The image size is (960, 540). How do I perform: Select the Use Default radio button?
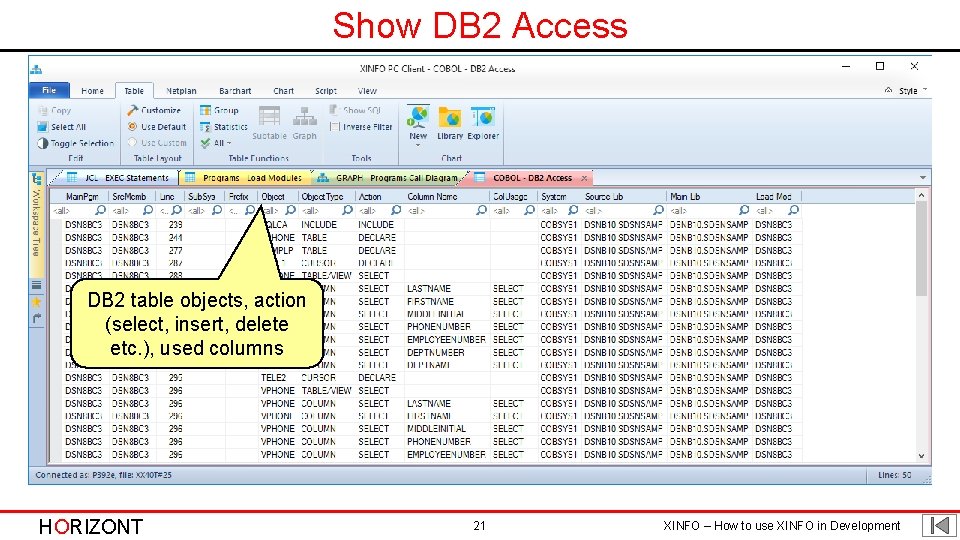coord(132,127)
